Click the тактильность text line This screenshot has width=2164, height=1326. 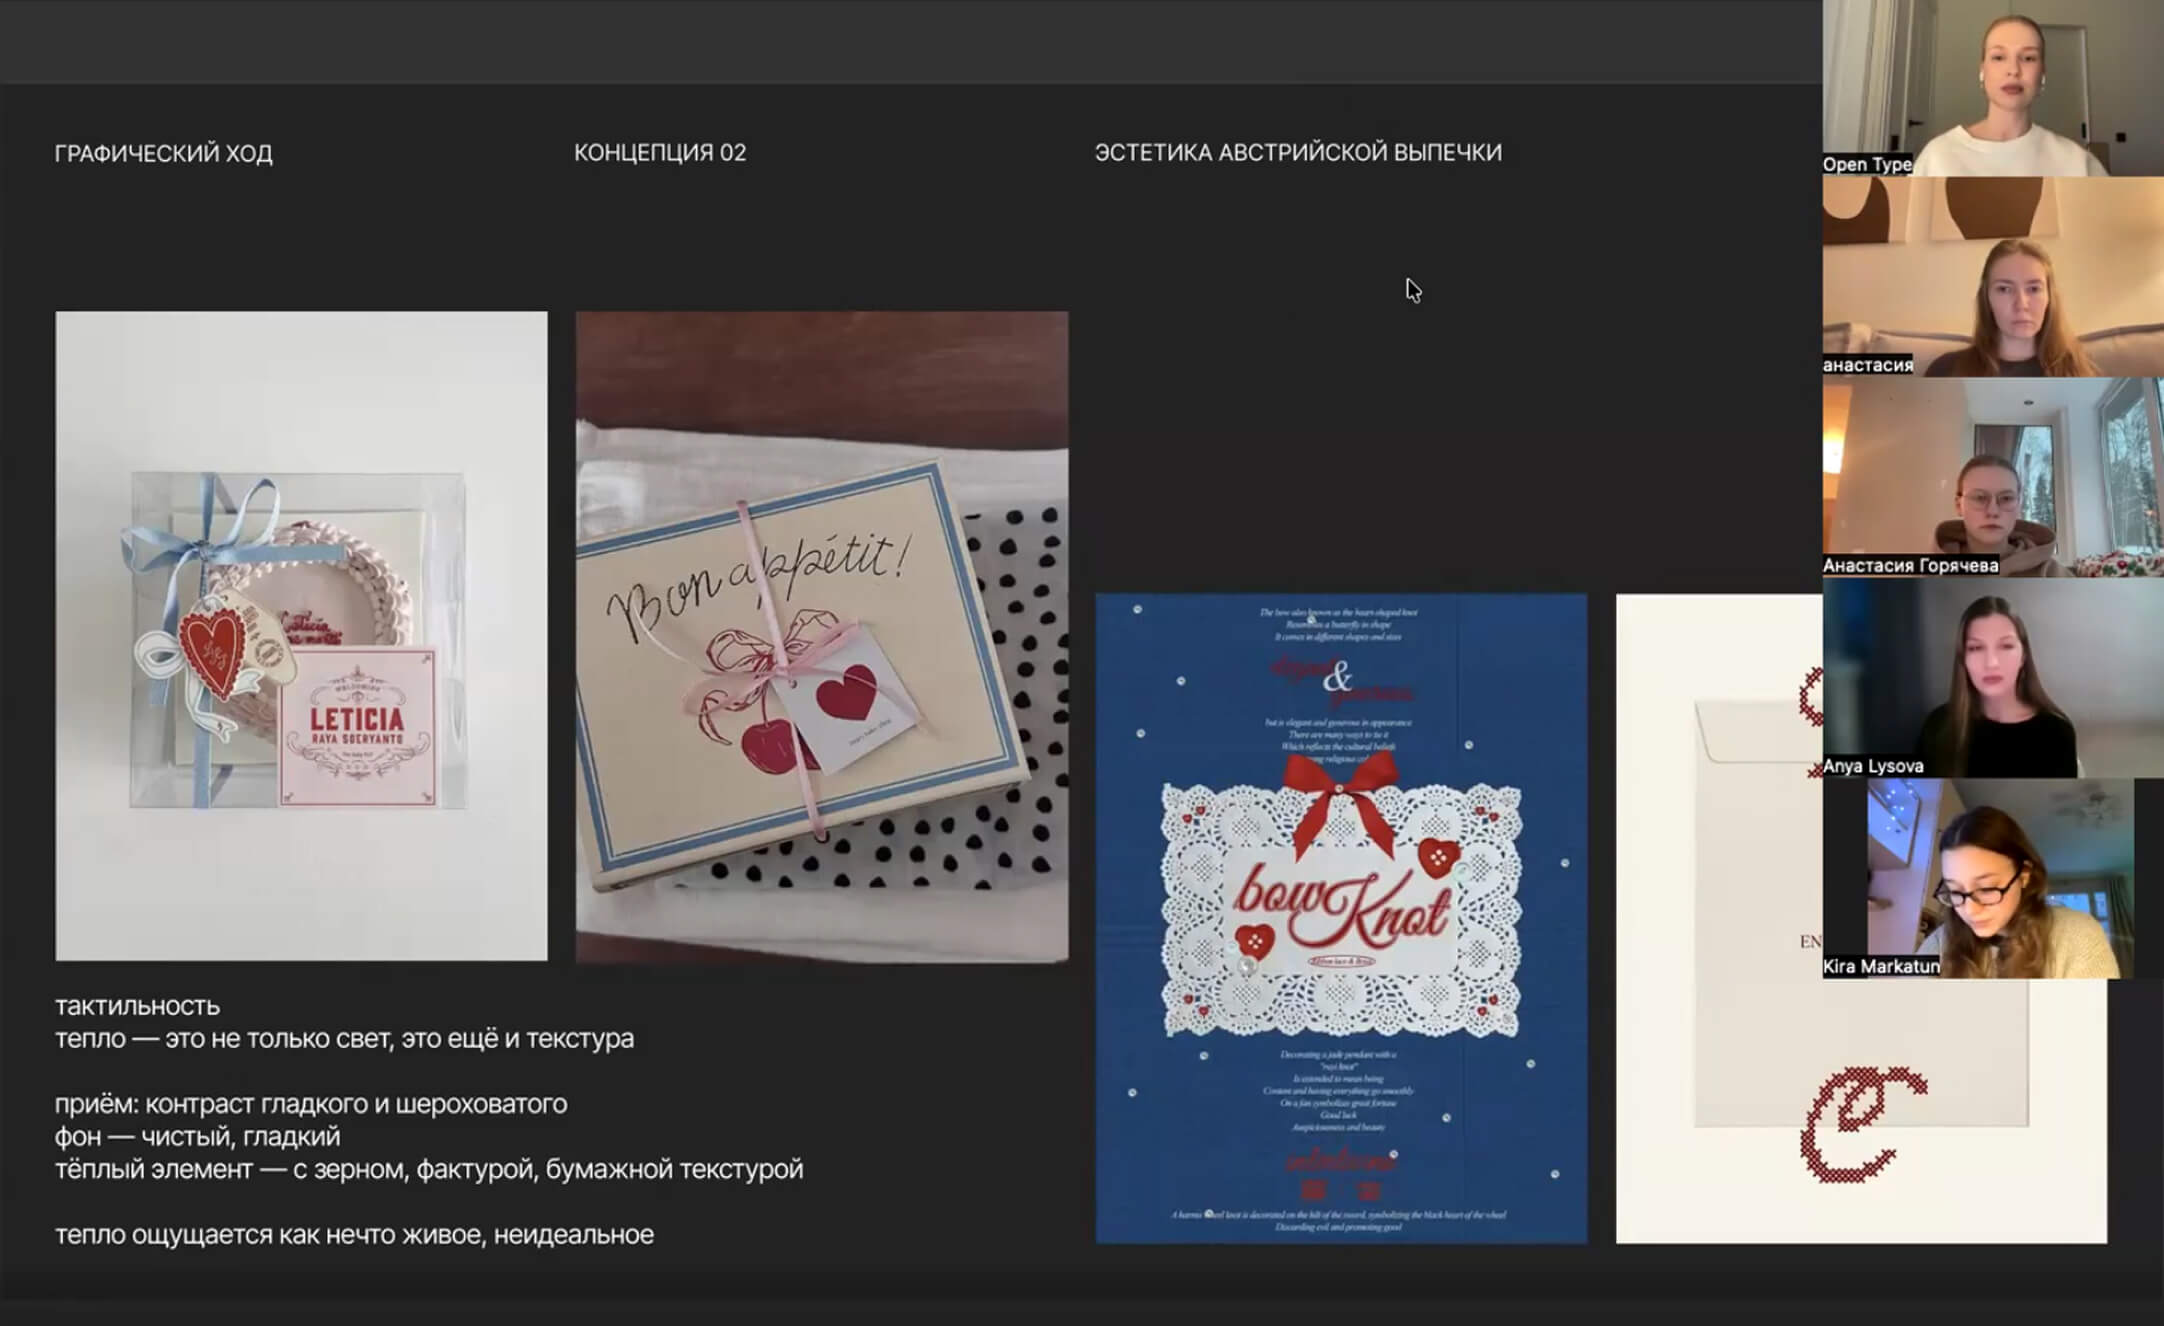pyautogui.click(x=137, y=1006)
